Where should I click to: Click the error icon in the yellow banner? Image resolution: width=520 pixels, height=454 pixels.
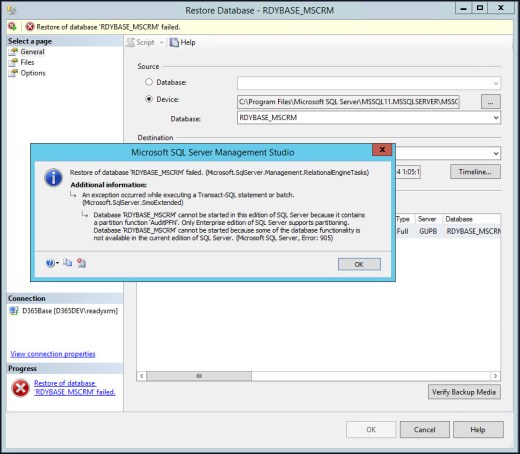coord(30,27)
